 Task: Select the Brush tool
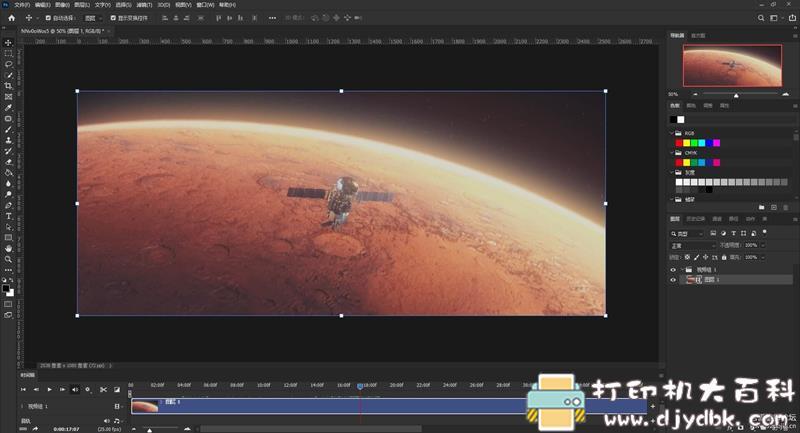[x=8, y=130]
